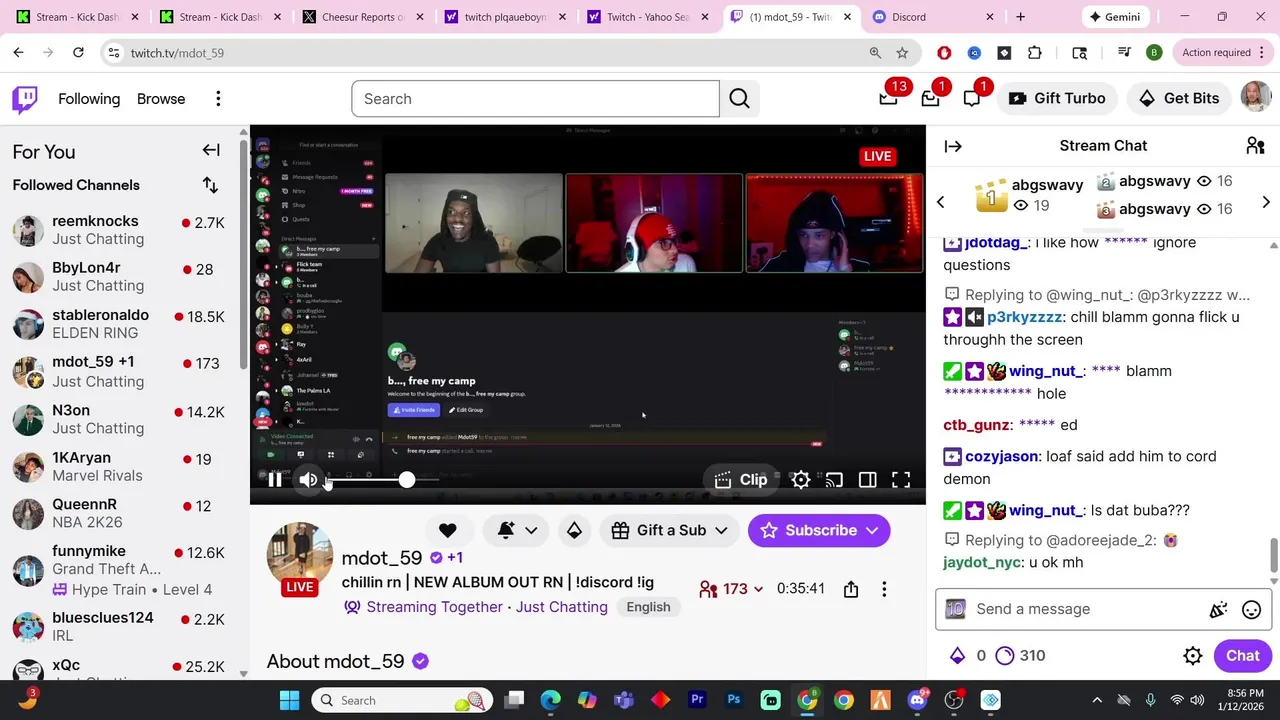Click the mdot_59 channel avatar thumbnail
Screen dimensions: 1280x720
pyautogui.click(x=299, y=557)
